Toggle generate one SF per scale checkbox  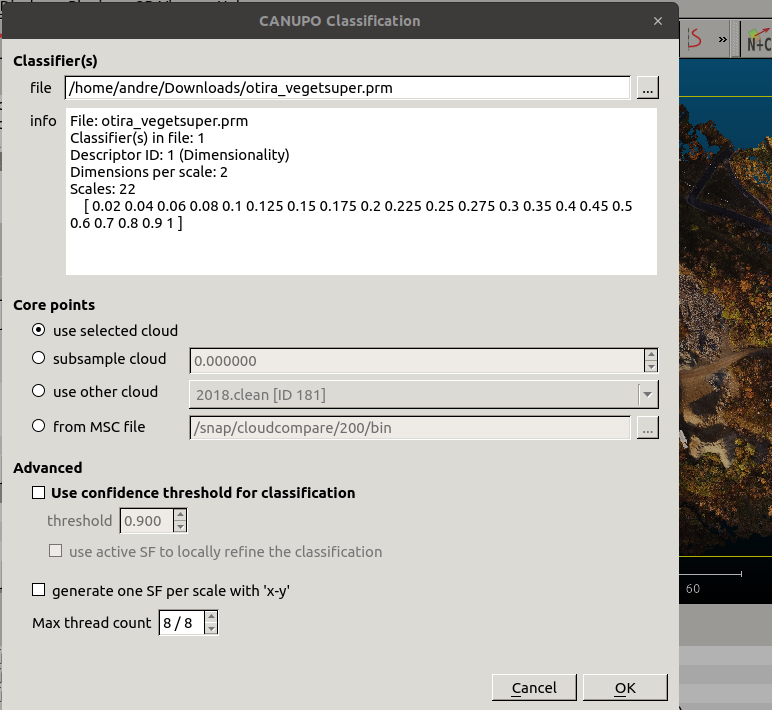[x=39, y=590]
